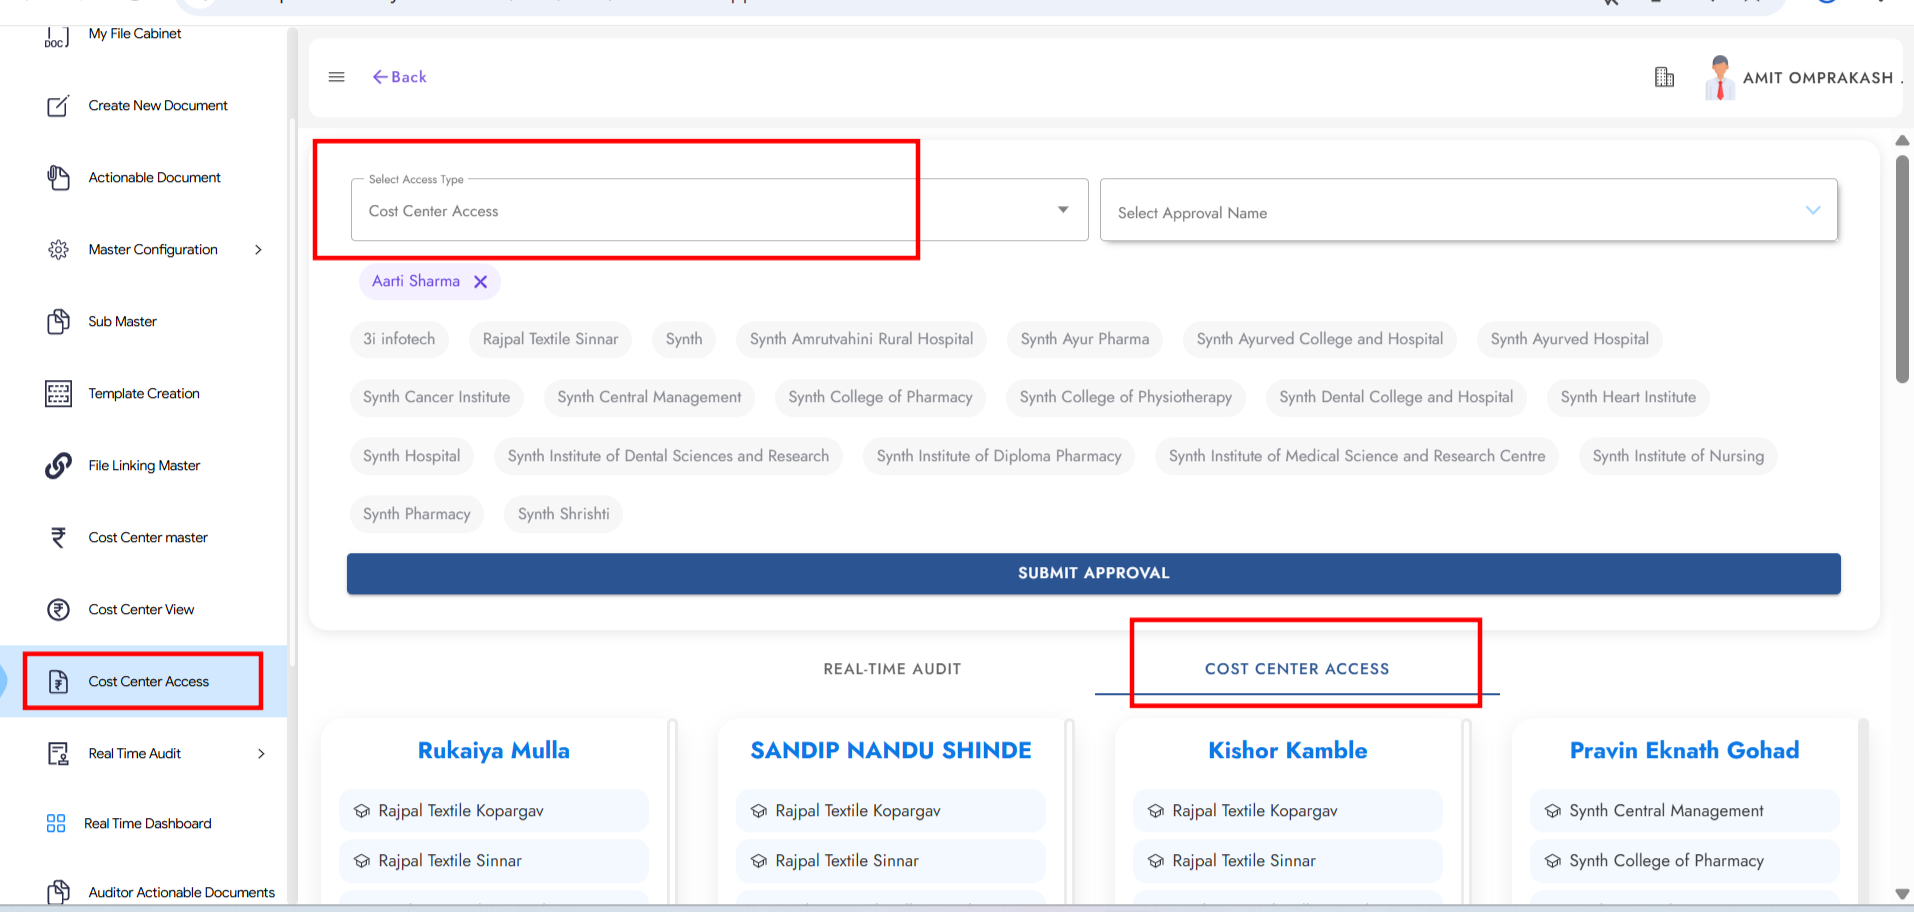
Task: Click the Template Creation icon
Action: (x=58, y=393)
